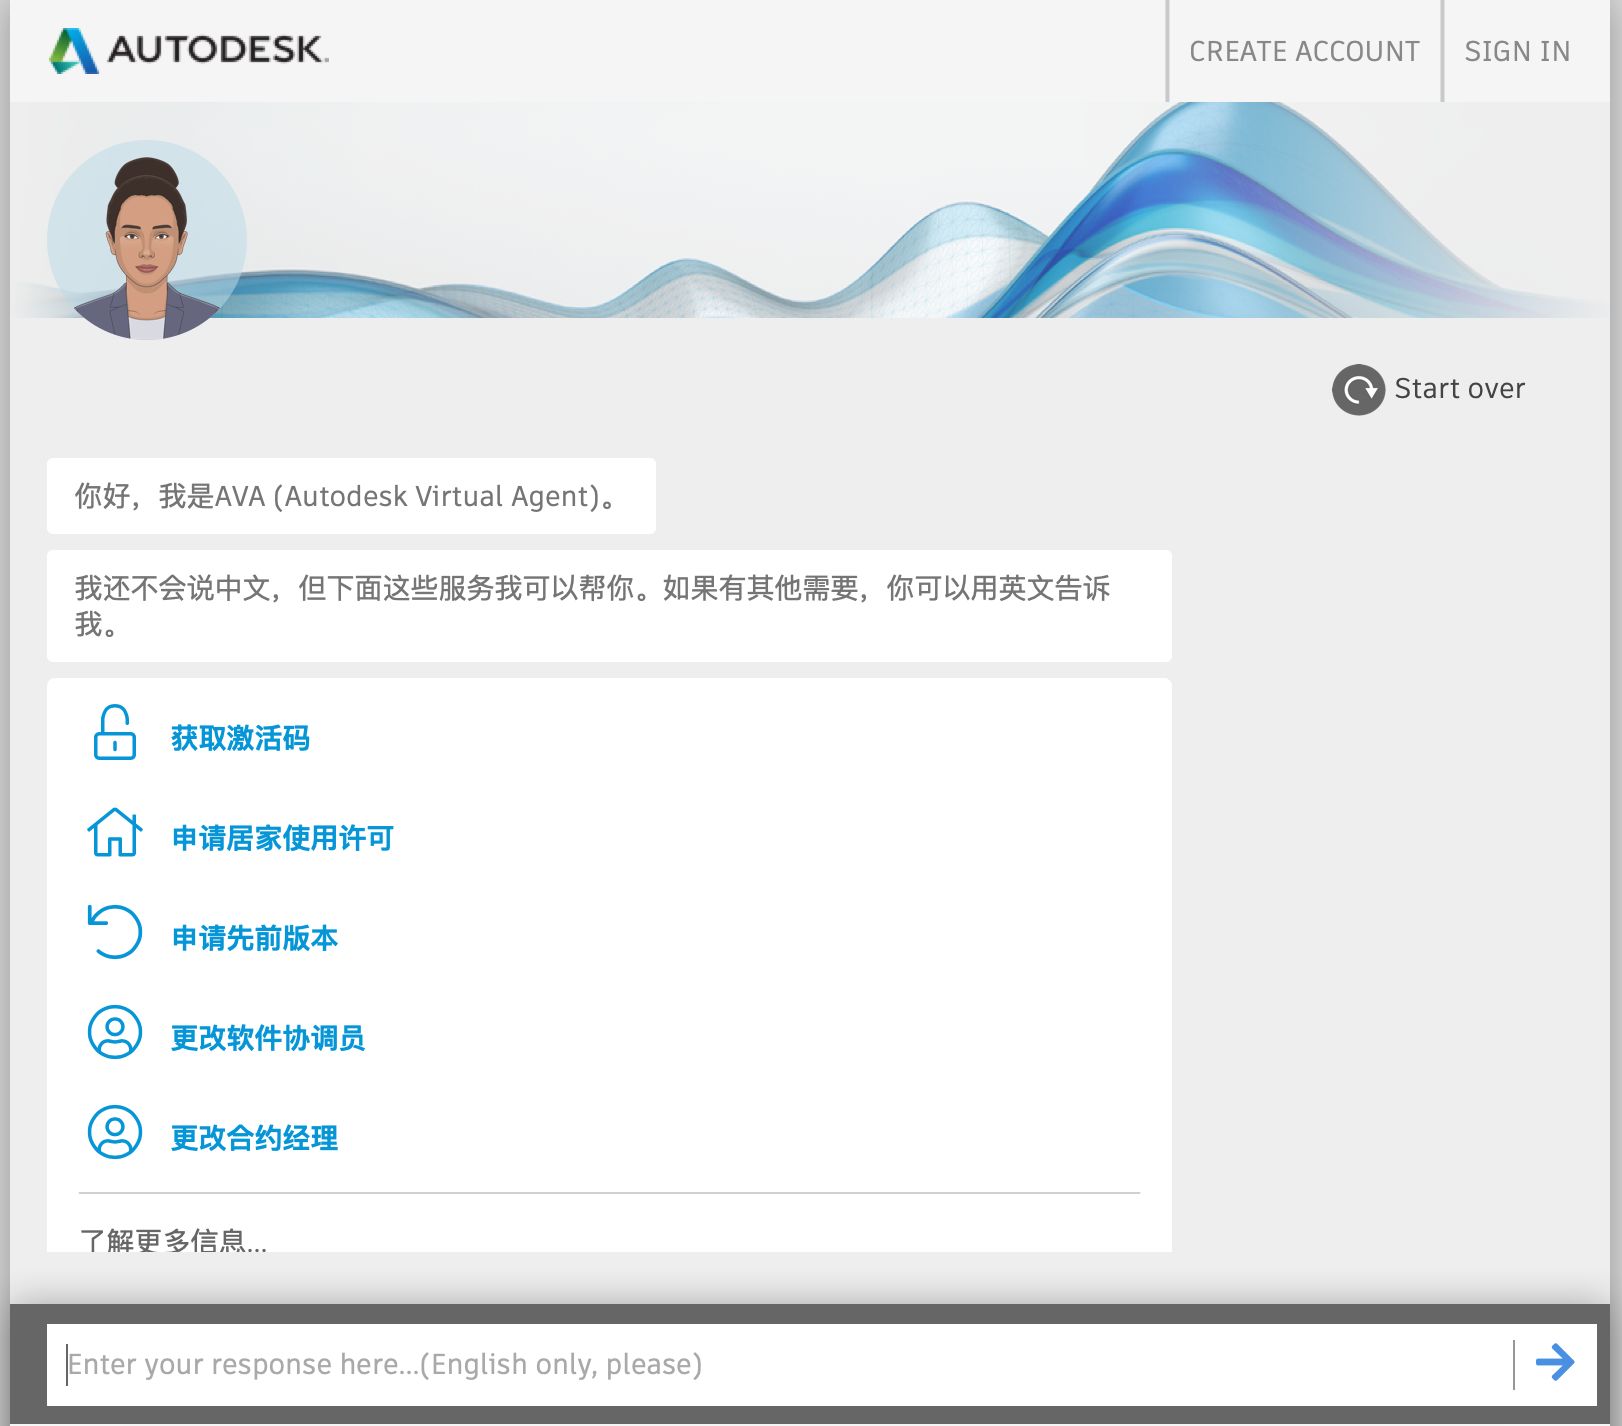Select the 获取激活码 option
This screenshot has height=1426, width=1622.
pos(240,738)
